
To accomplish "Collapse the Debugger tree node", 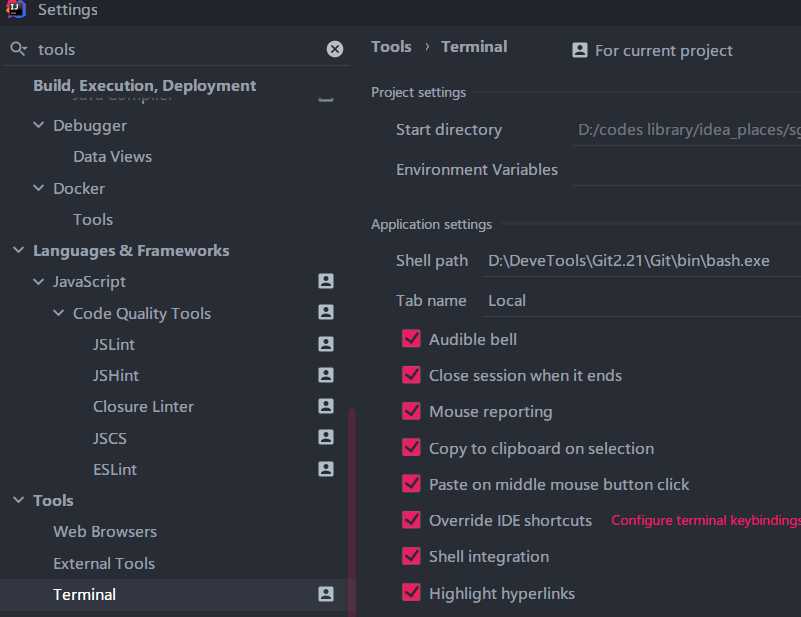I will click(x=39, y=126).
